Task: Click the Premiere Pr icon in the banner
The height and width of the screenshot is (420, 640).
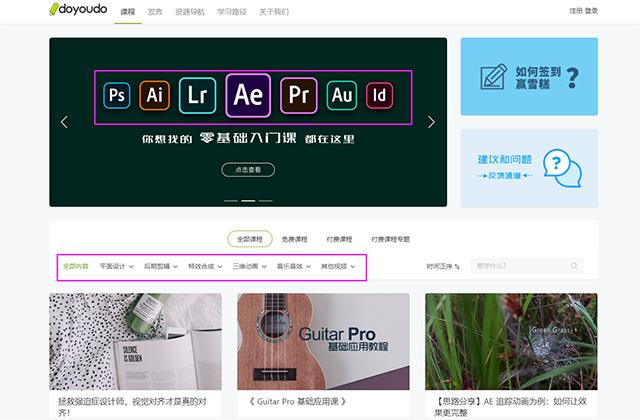Action: click(x=299, y=95)
